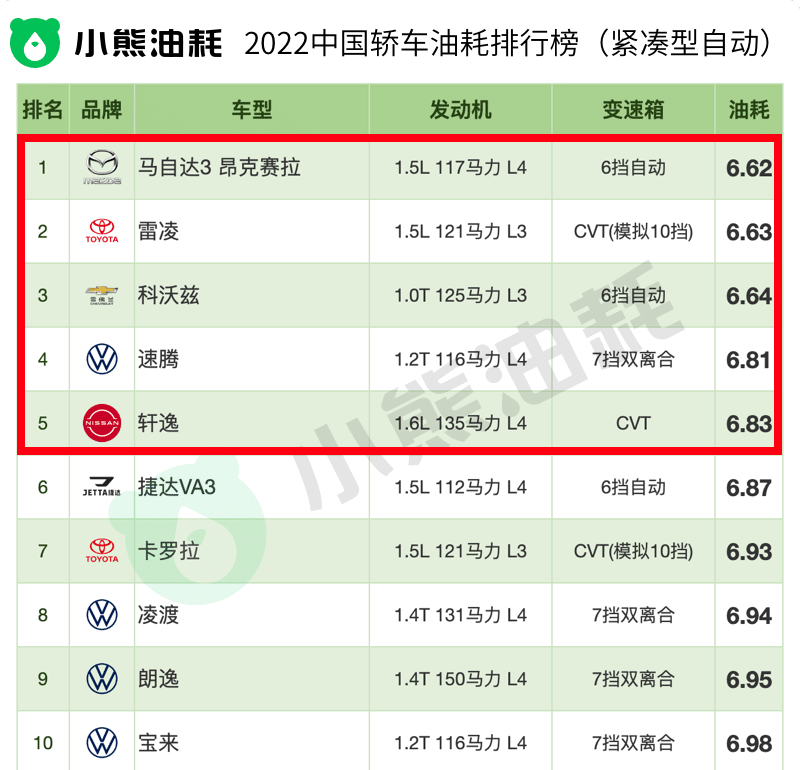Select the 变速箱 column header
Screen dimensions: 800x770
[633, 110]
